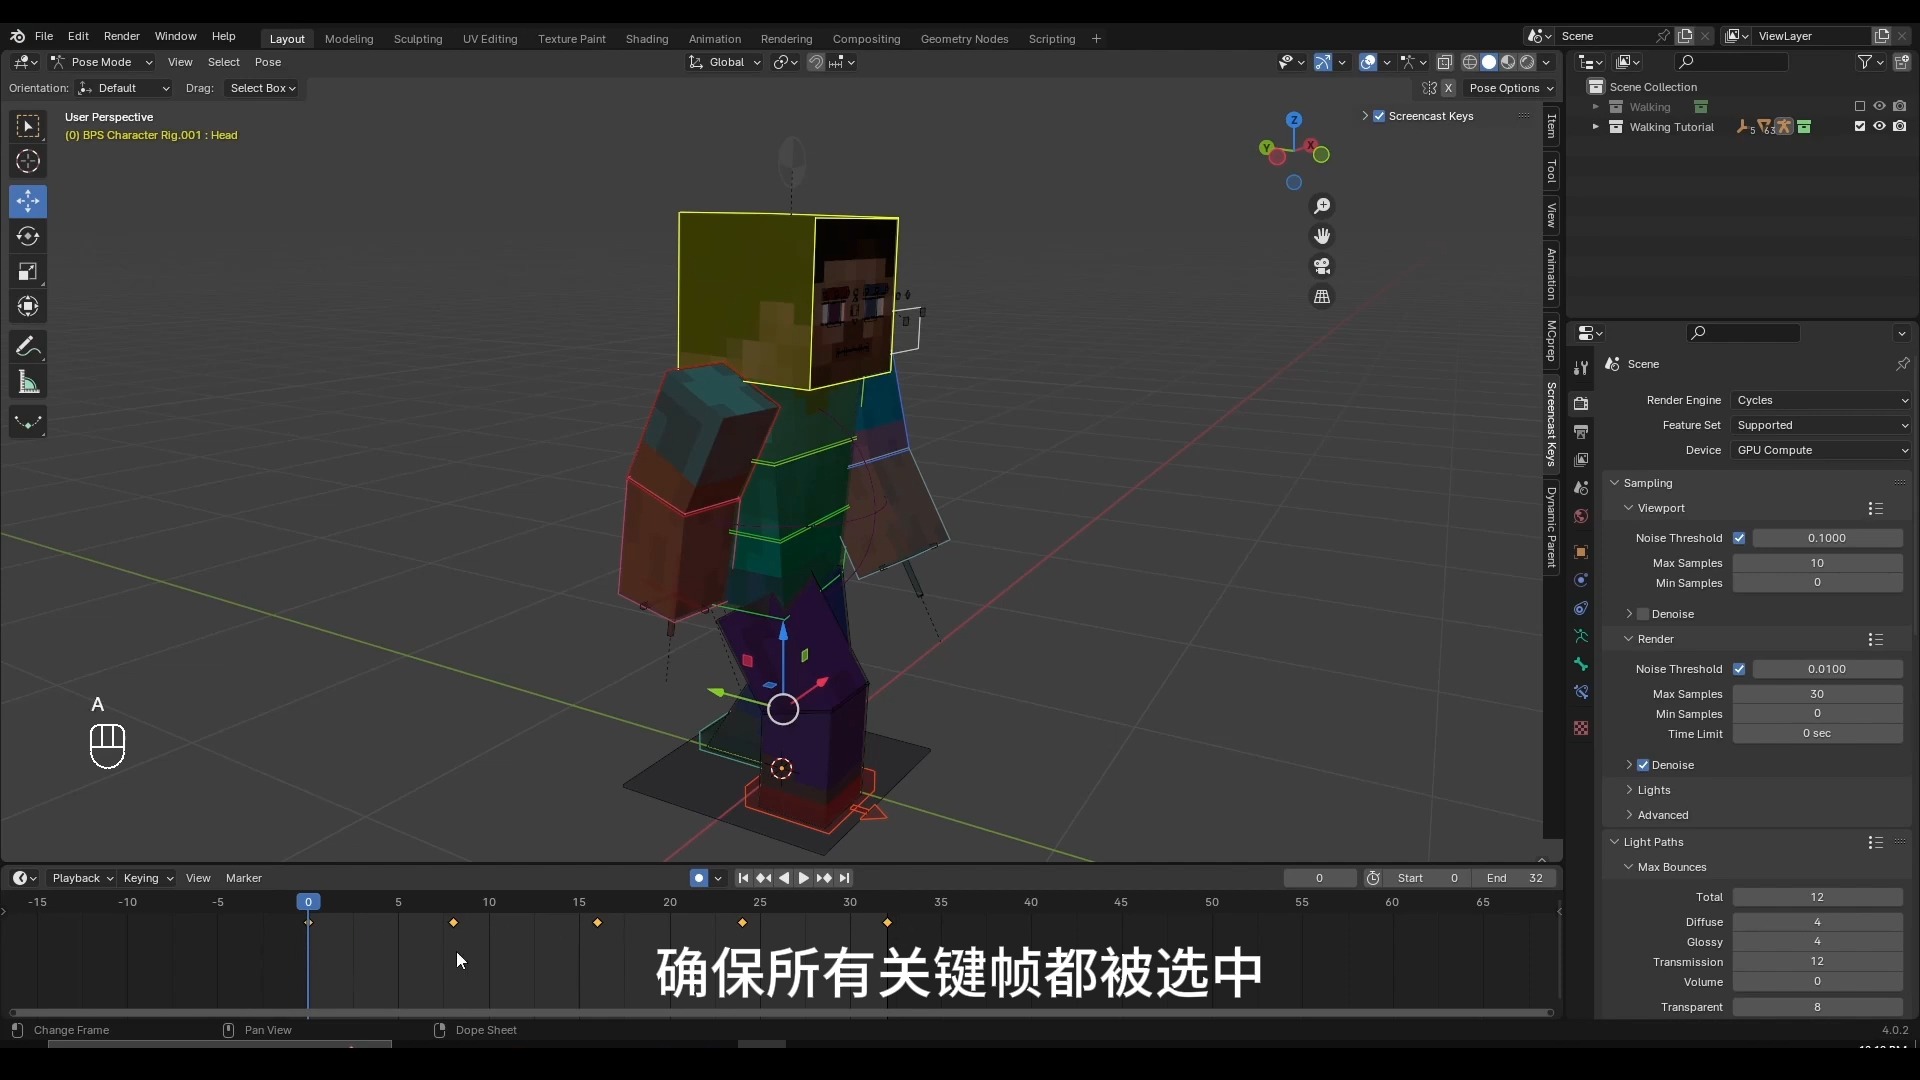Enable Denoise under Viewport sampling
The height and width of the screenshot is (1080, 1920).
pyautogui.click(x=1641, y=614)
